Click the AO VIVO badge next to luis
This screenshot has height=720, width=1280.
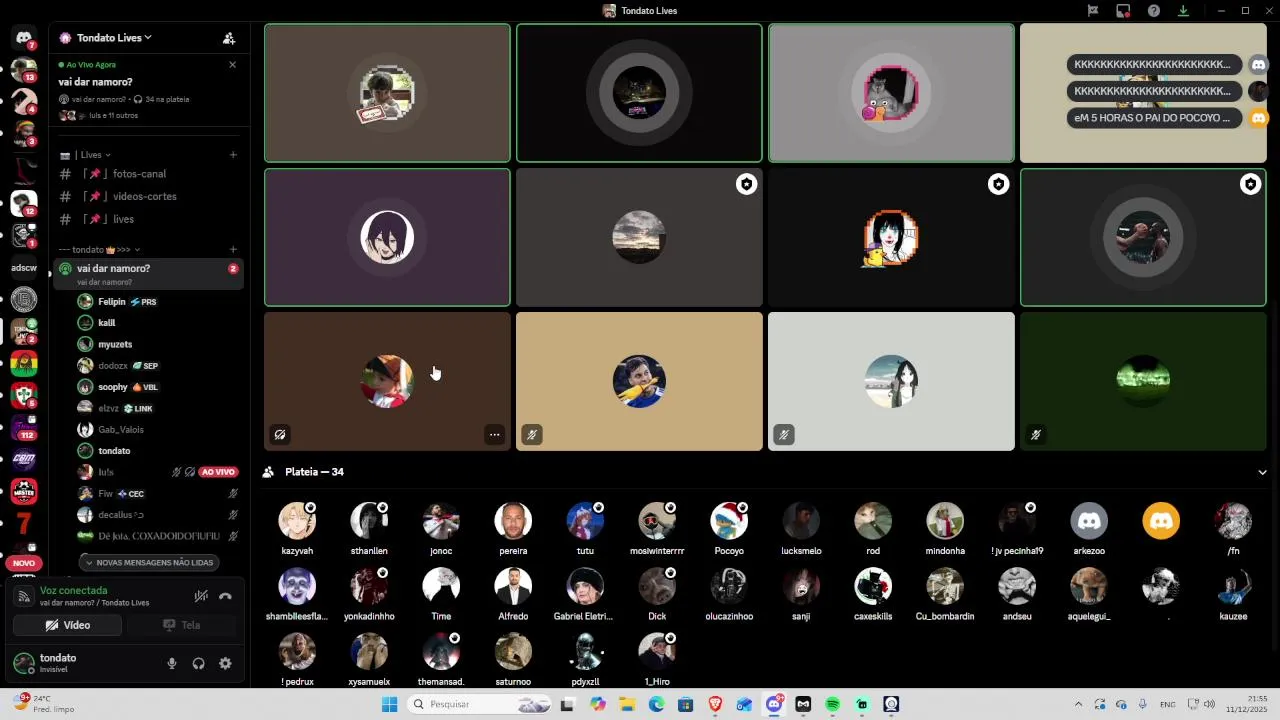pyautogui.click(x=217, y=472)
